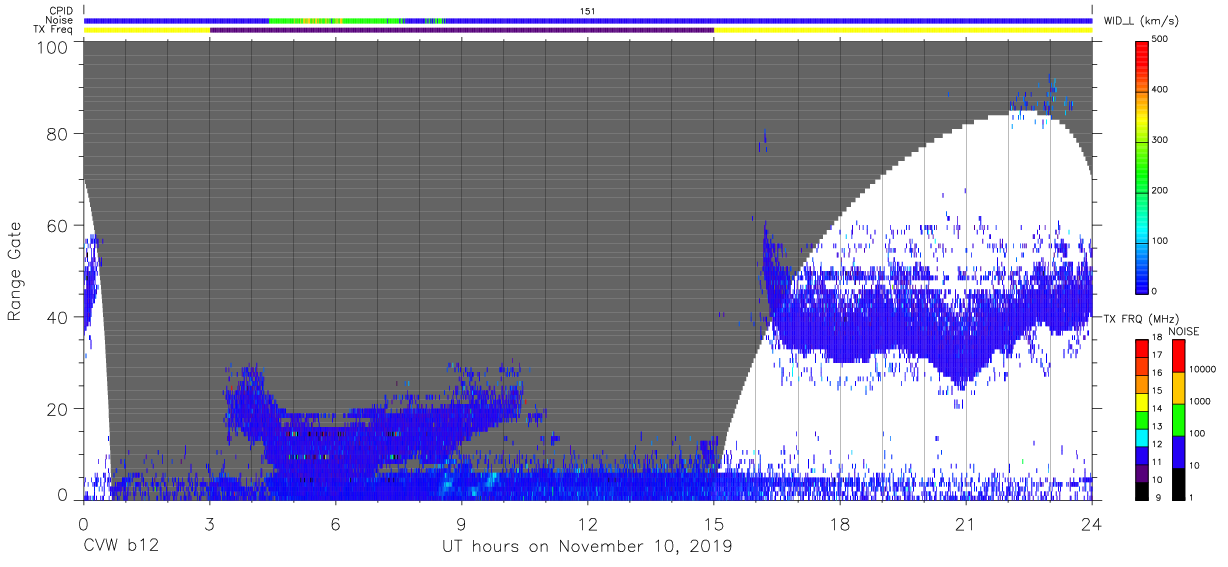
Task: Click the 80 range gate tick label
Action: (57, 135)
